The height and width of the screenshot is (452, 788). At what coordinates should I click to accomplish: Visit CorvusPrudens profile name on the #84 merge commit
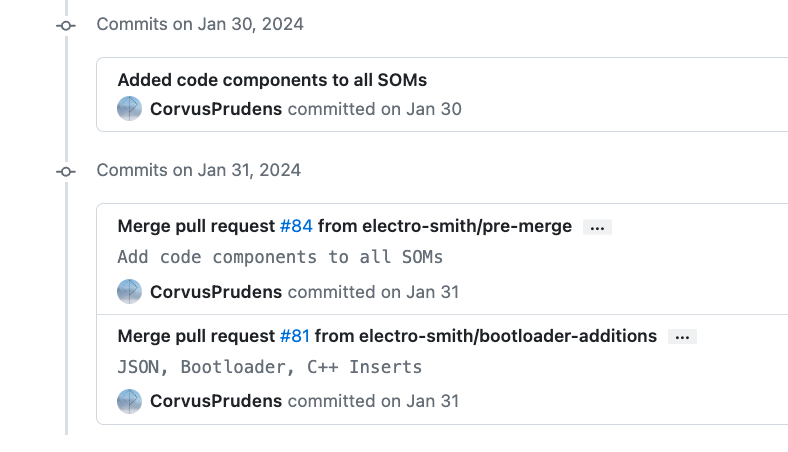[216, 292]
